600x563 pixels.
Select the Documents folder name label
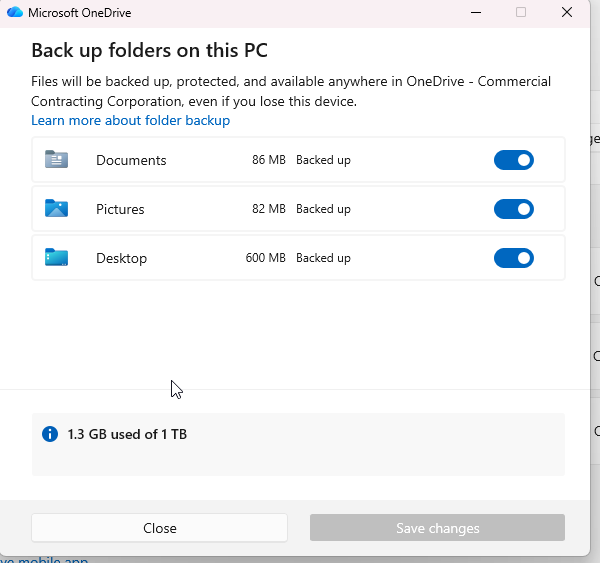tap(131, 160)
